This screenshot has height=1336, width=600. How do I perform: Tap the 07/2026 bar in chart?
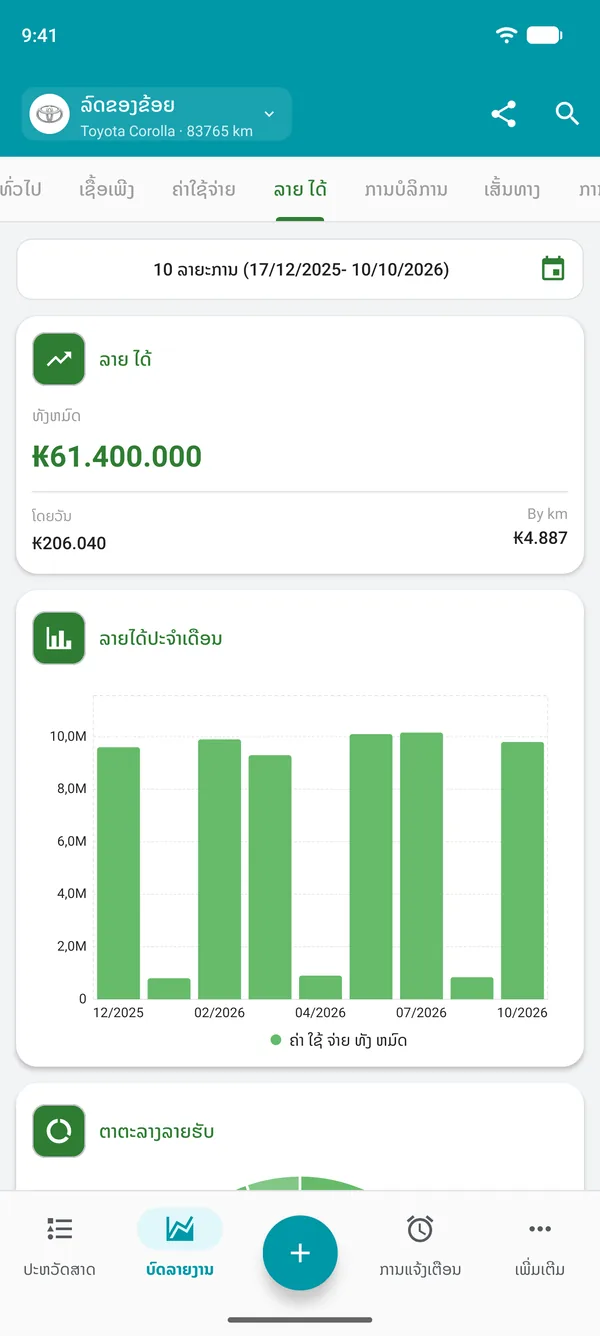(x=421, y=866)
